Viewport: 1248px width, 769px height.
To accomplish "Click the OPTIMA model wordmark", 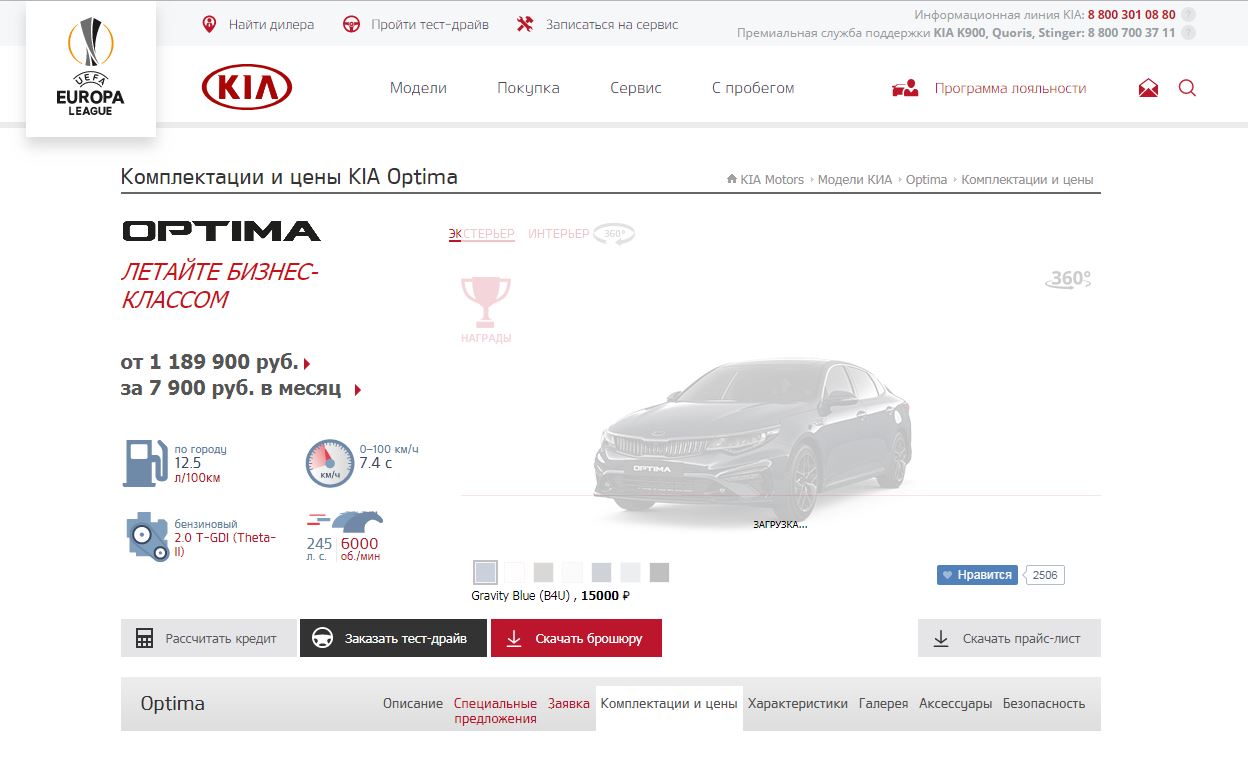I will [x=221, y=231].
